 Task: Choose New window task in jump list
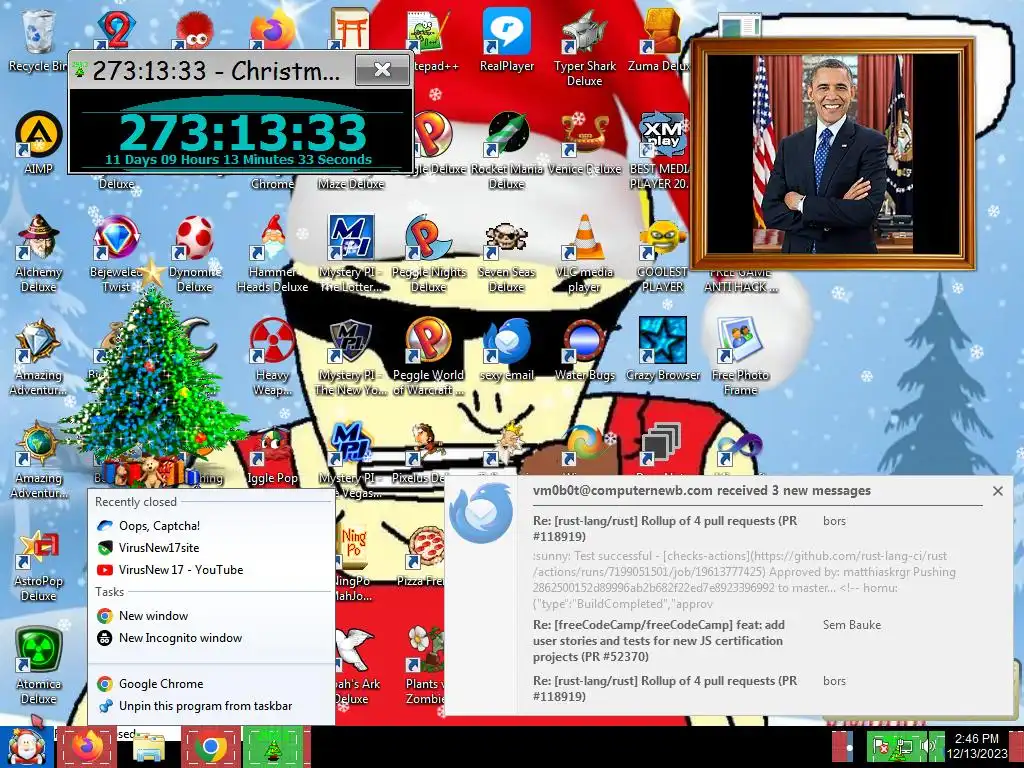point(211,616)
